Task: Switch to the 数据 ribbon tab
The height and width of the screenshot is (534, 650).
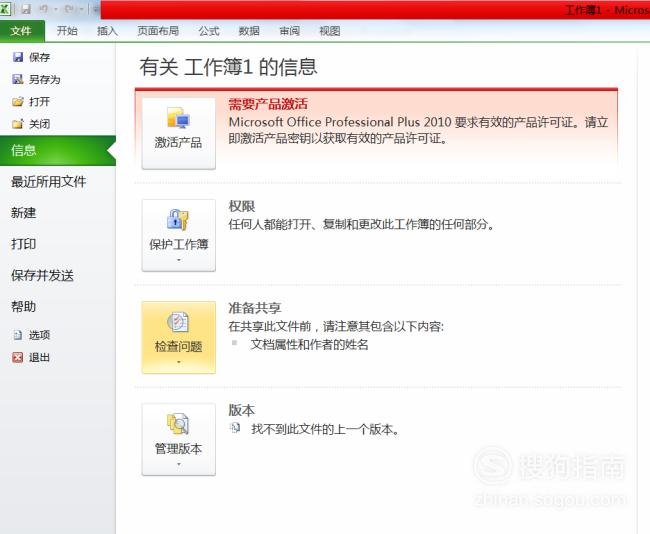Action: click(249, 31)
